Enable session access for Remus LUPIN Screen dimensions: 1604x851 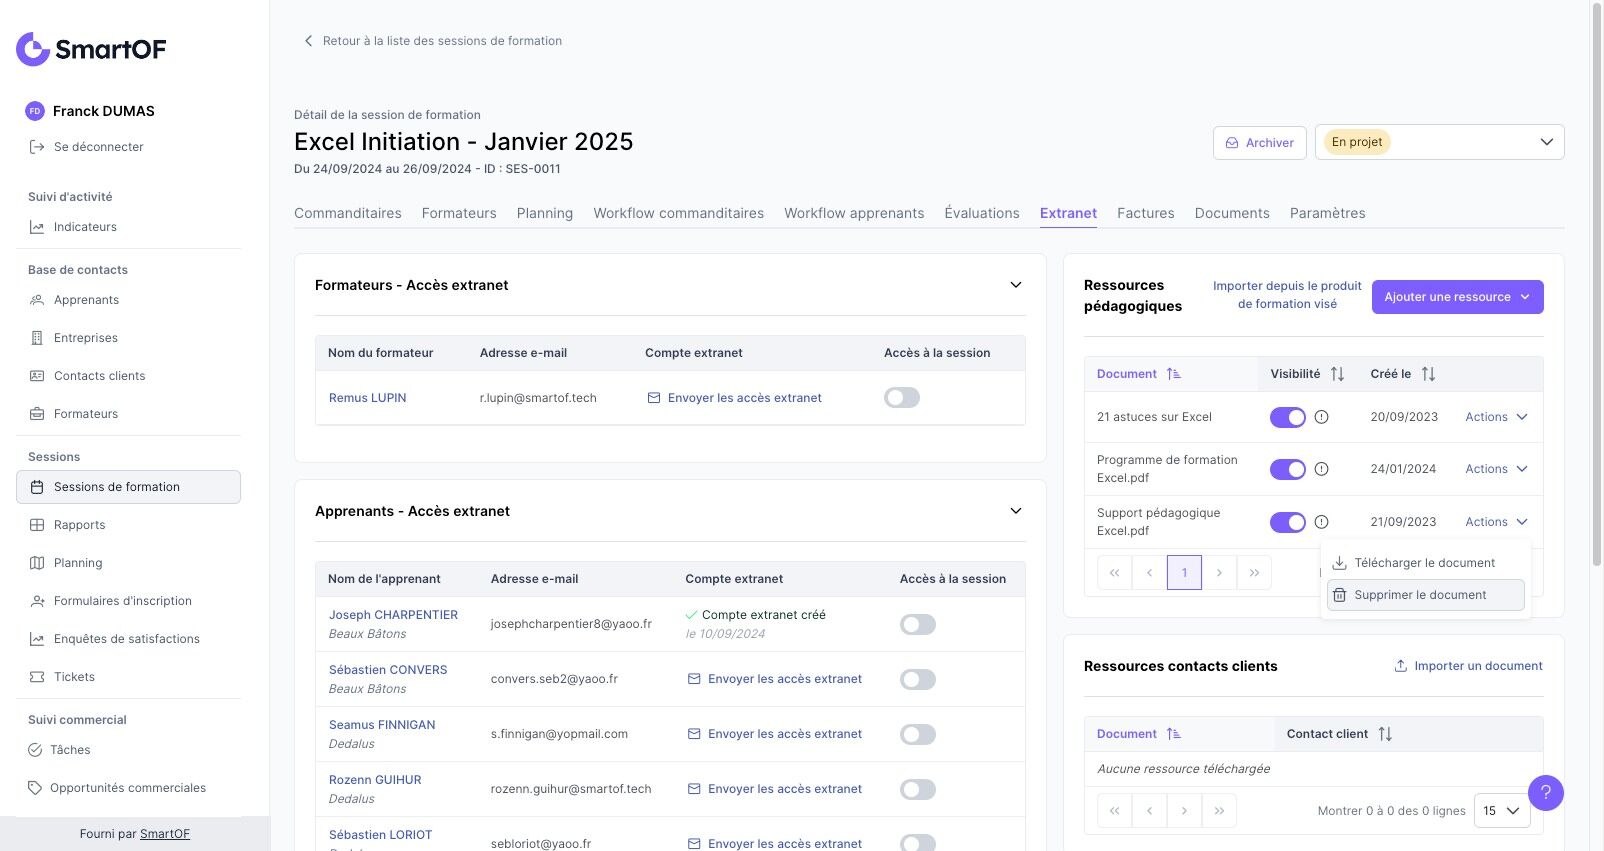tap(902, 398)
